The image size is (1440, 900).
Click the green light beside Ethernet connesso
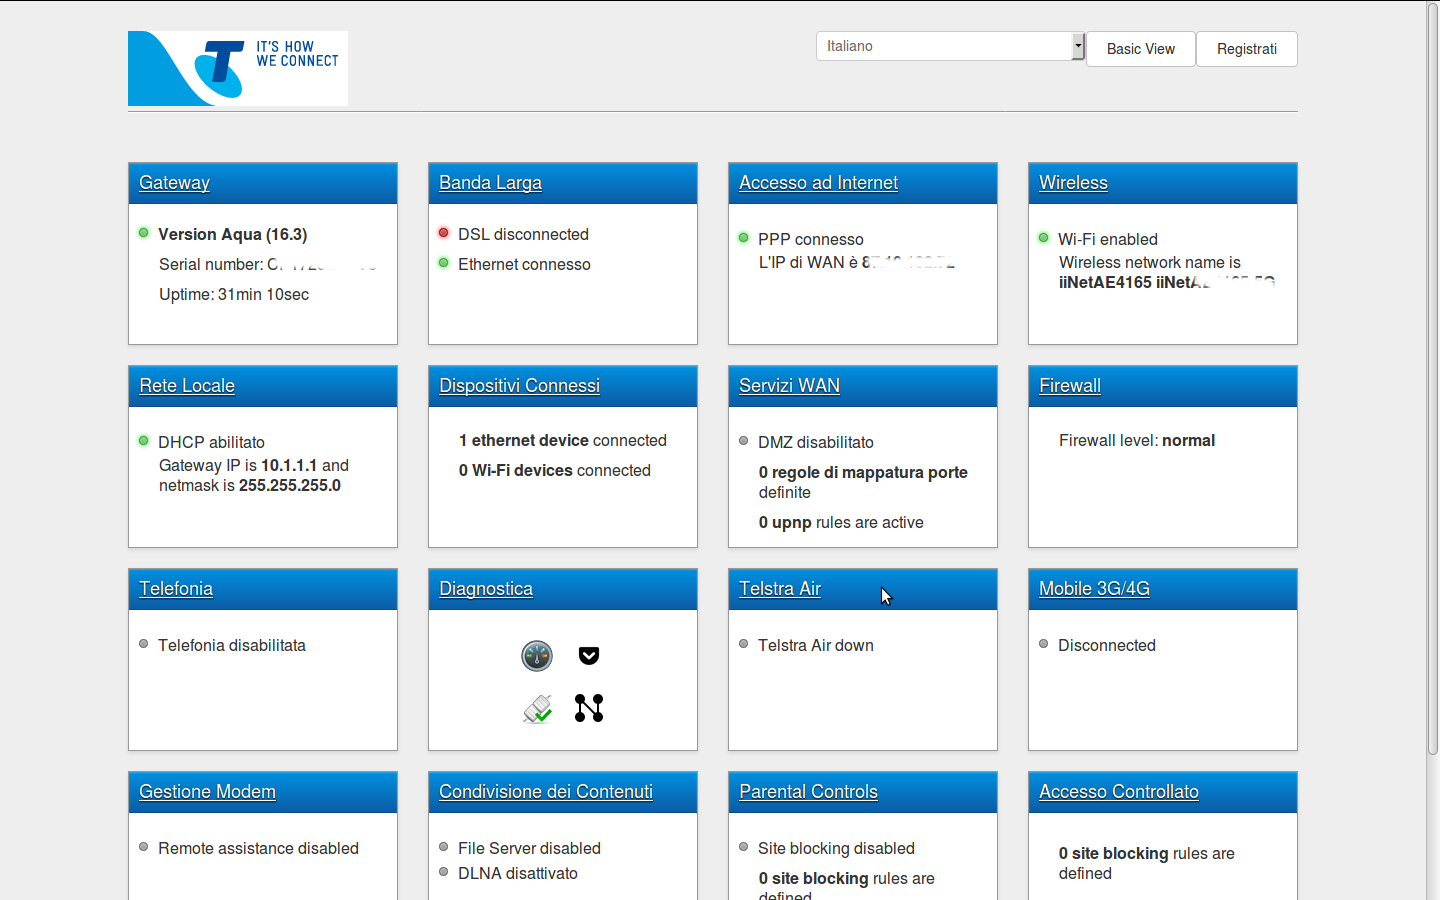[x=444, y=263]
